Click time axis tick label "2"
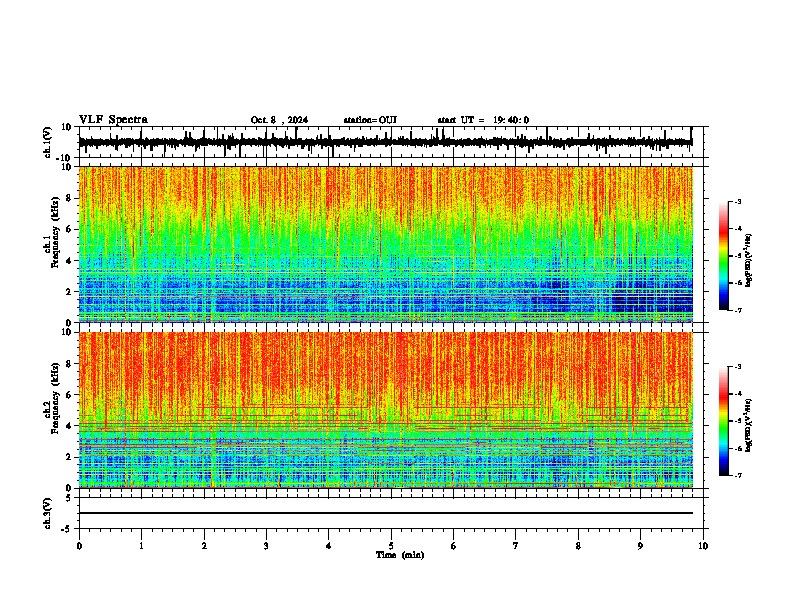This screenshot has width=792, height=612. [204, 546]
